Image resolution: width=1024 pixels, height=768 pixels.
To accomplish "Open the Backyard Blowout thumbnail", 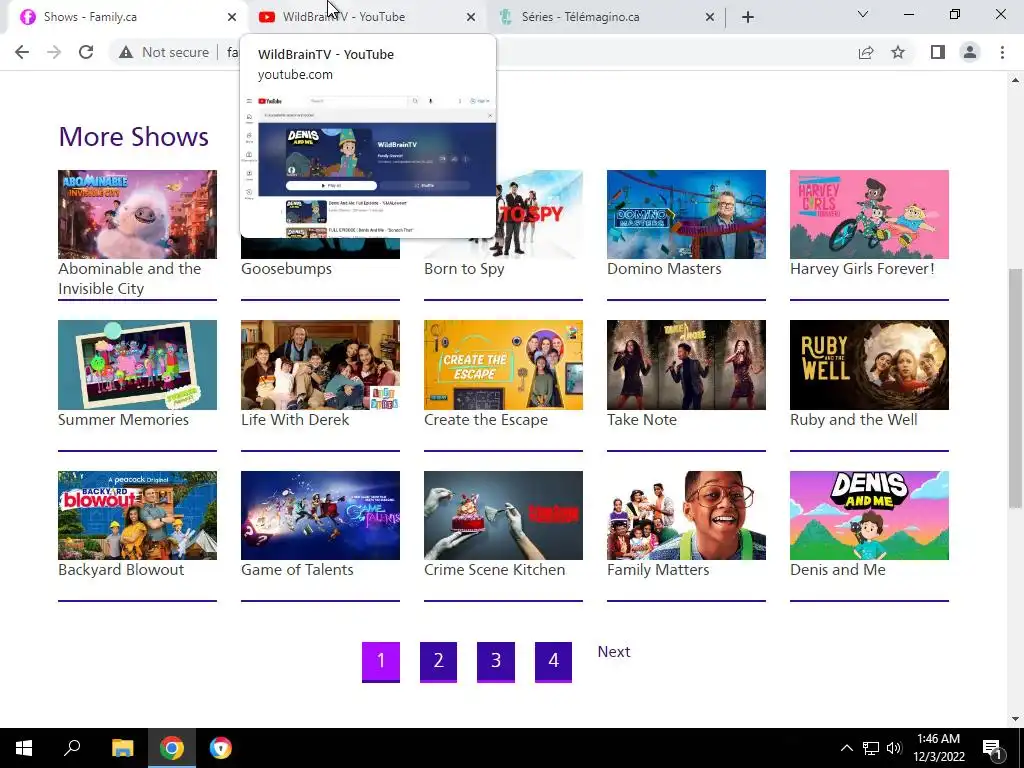I will click(137, 515).
